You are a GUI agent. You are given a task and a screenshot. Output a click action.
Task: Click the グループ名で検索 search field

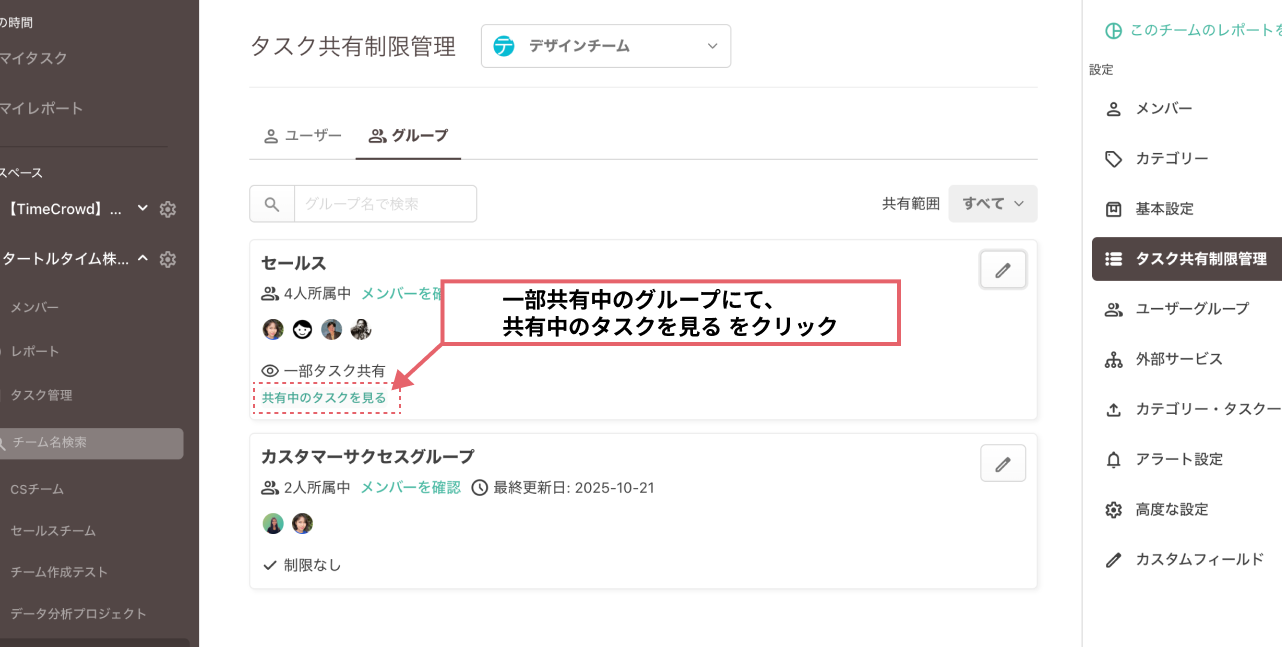point(384,203)
